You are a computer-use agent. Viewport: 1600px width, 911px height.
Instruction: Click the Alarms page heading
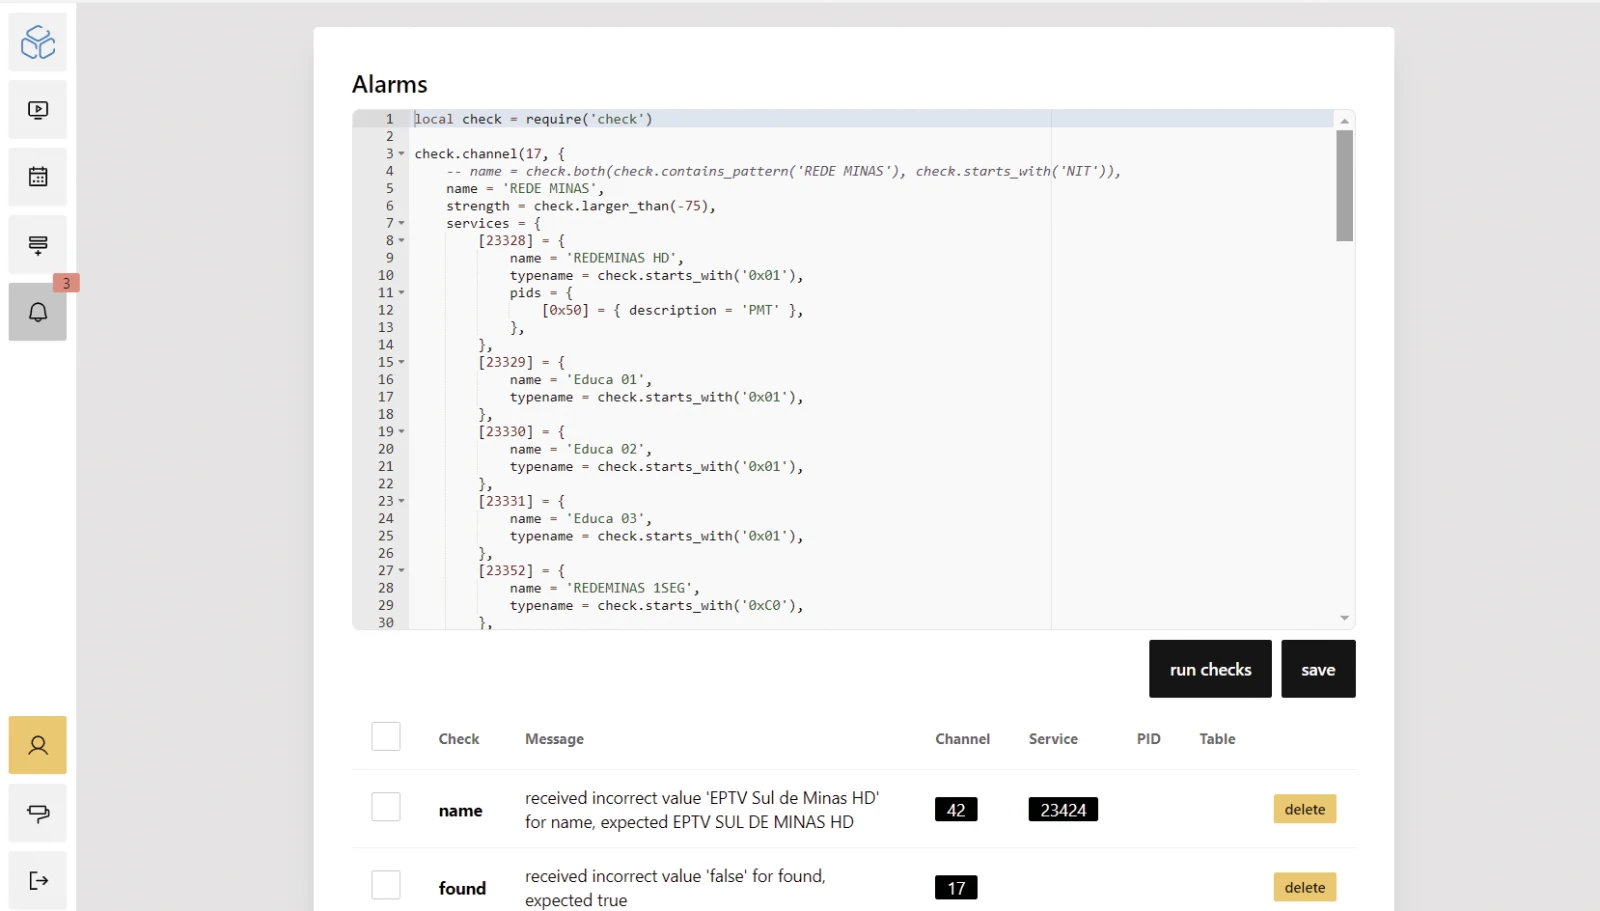coord(390,84)
